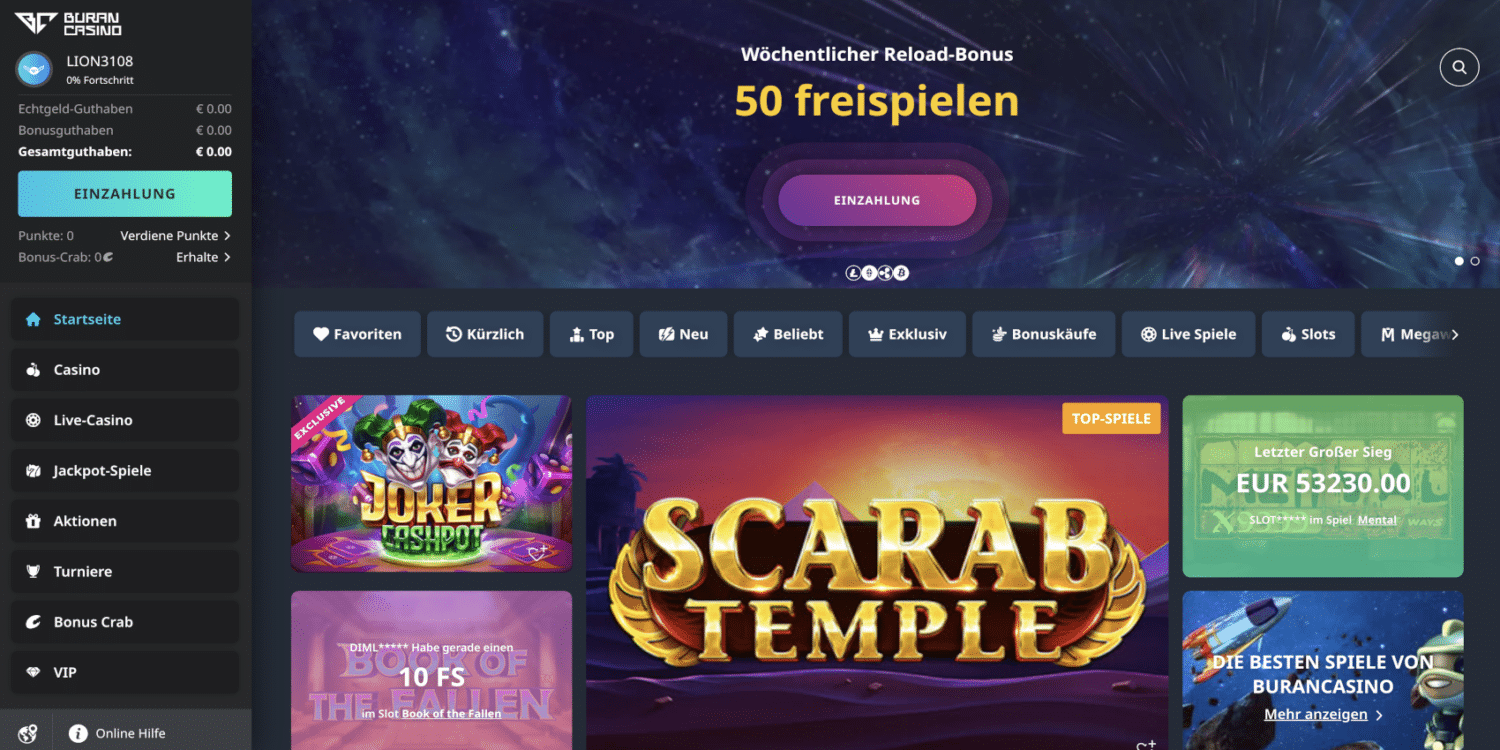Open the Live-Casino menu item
The image size is (1500, 750).
coord(125,420)
